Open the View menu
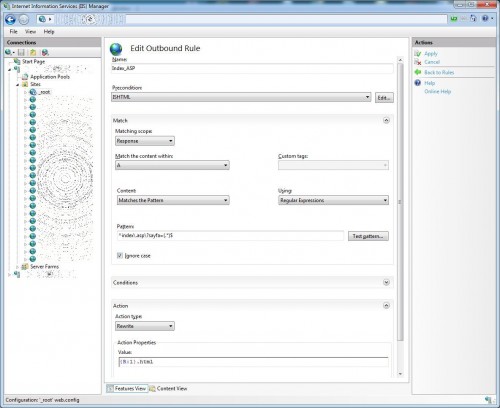Viewport: 500px width, 408px height. click(x=30, y=32)
